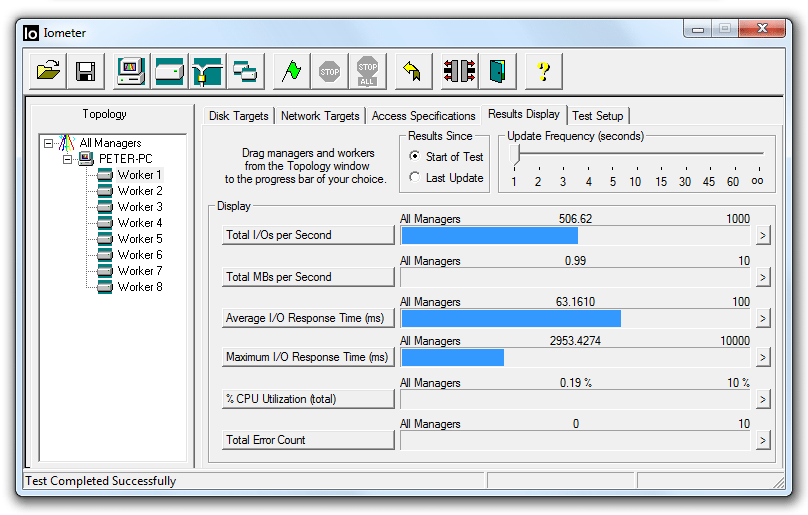This screenshot has height=515, width=808.
Task: Click the Average I/O Response Time (ms) button
Action: pyautogui.click(x=308, y=318)
